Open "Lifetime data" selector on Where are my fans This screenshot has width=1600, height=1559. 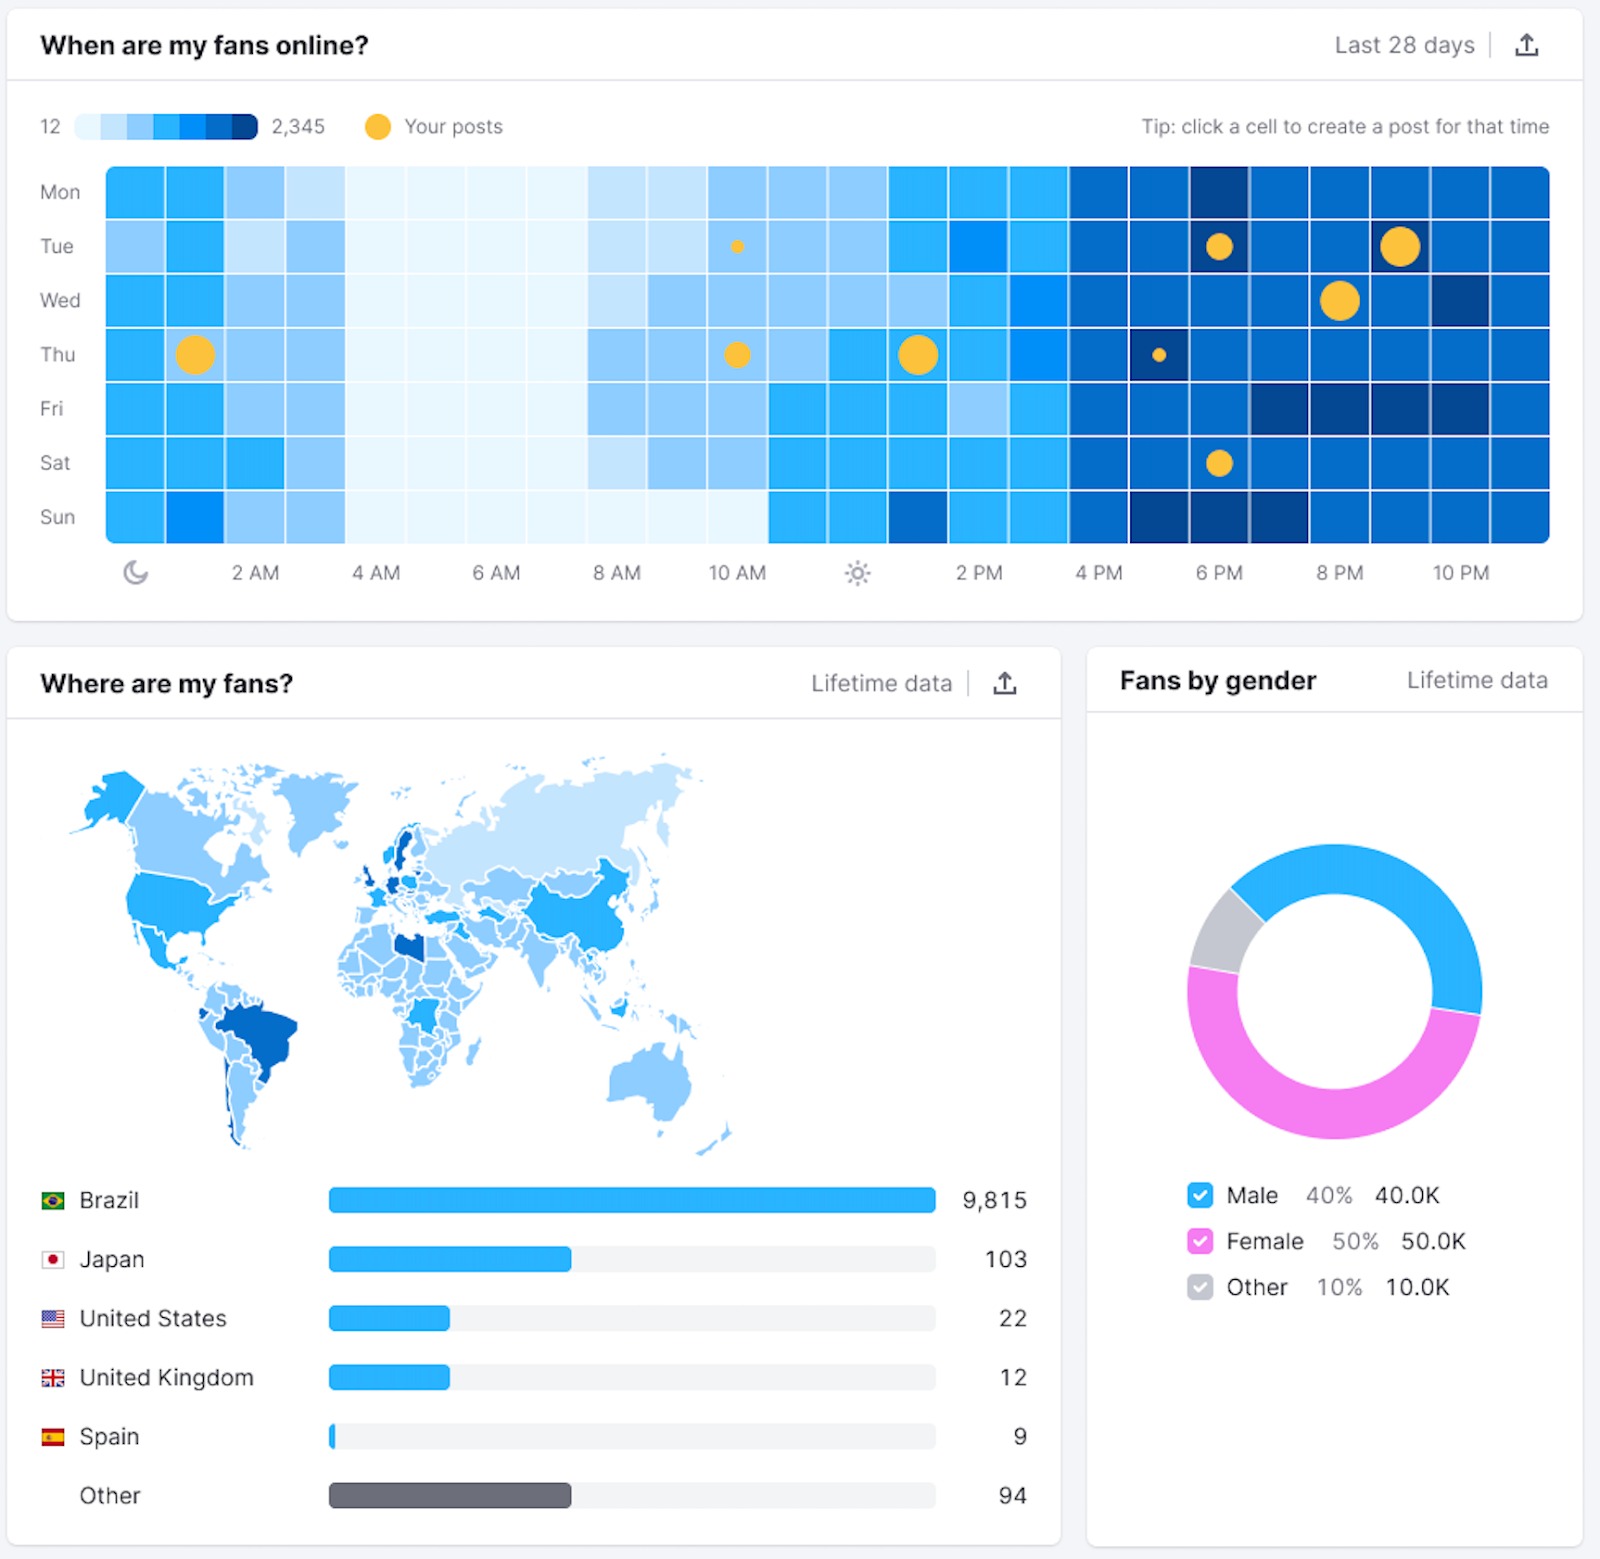click(881, 683)
